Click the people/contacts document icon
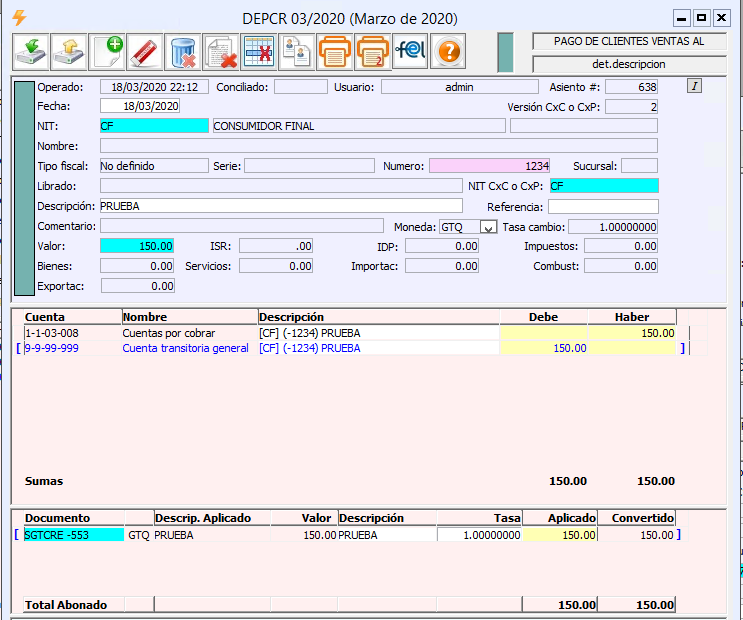743x620 pixels. click(x=296, y=50)
